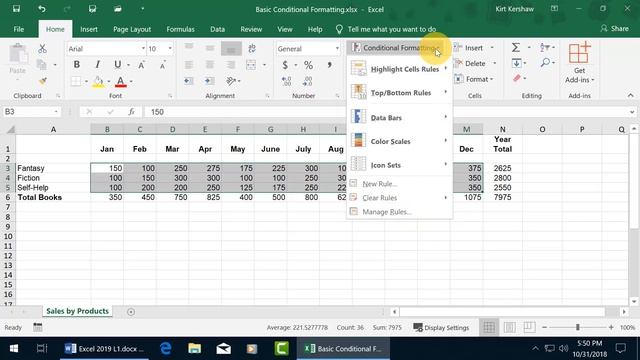
Task: Apply fill color with the paint bucket
Action: pos(98,82)
